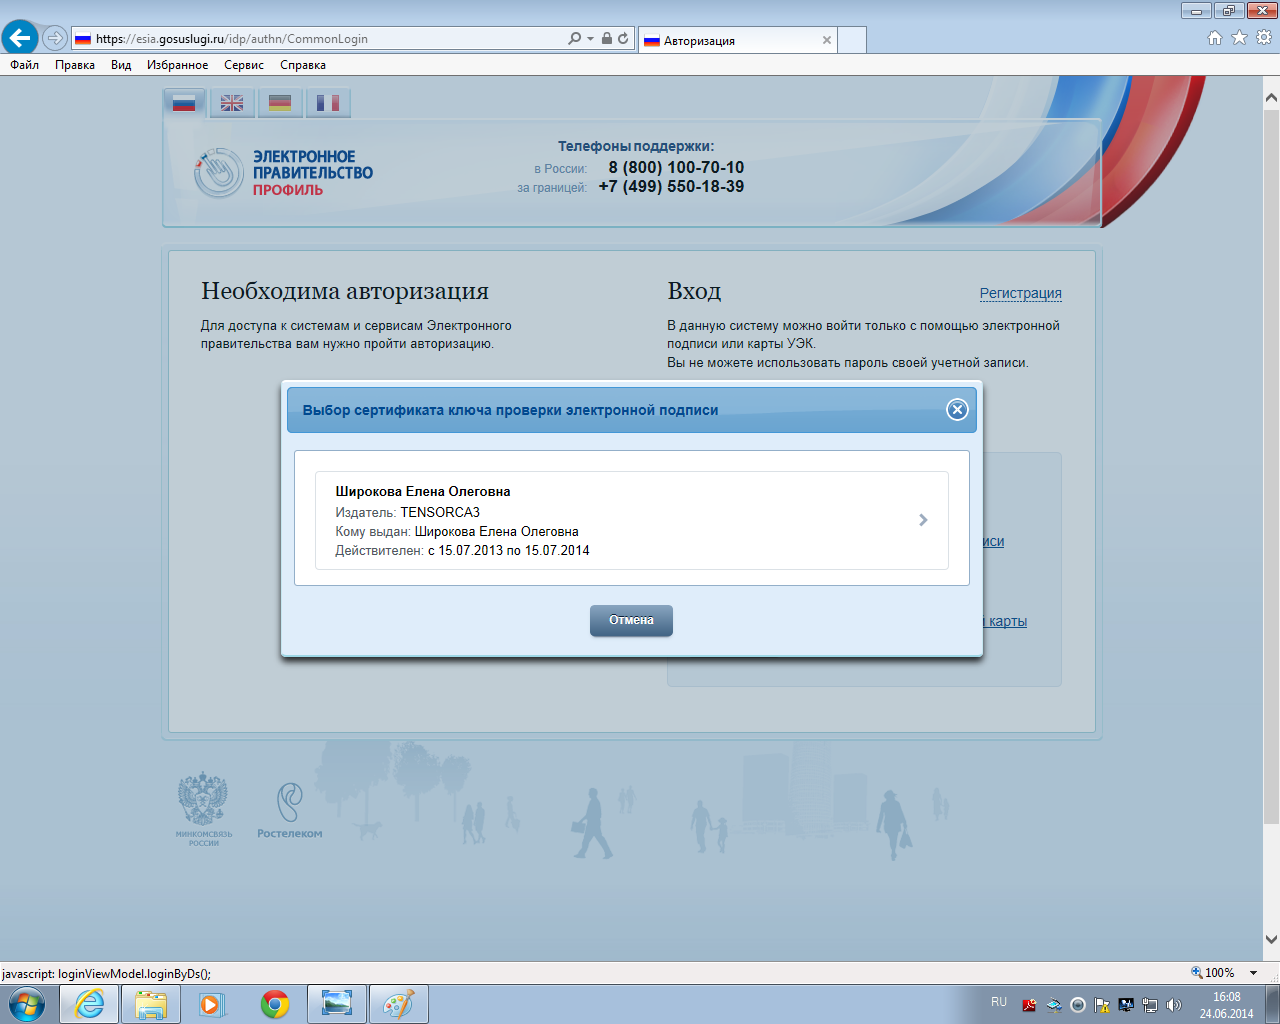1280x1024 pixels.
Task: Refresh the page using address bar icon
Action: point(623,39)
